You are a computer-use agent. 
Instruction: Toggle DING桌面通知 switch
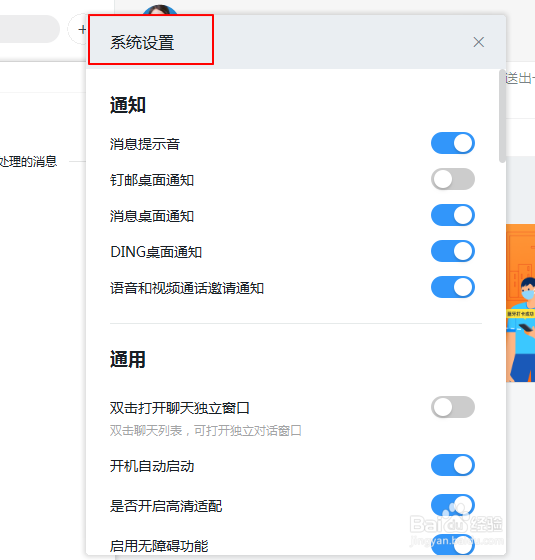click(x=452, y=251)
